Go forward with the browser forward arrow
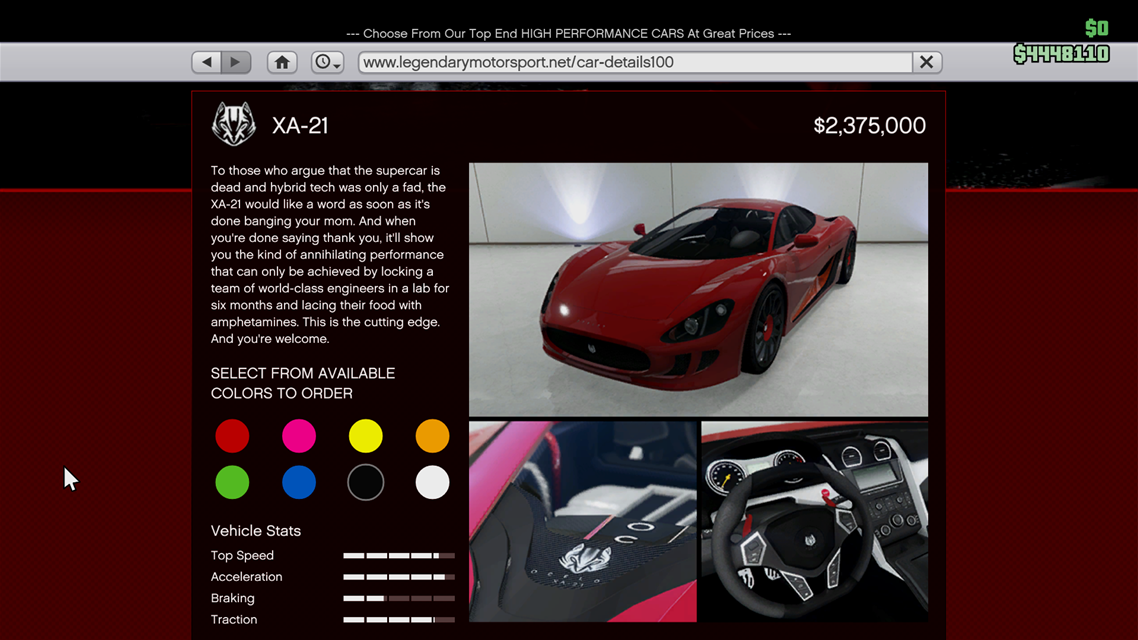Screen dimensions: 1138x640 coord(236,62)
